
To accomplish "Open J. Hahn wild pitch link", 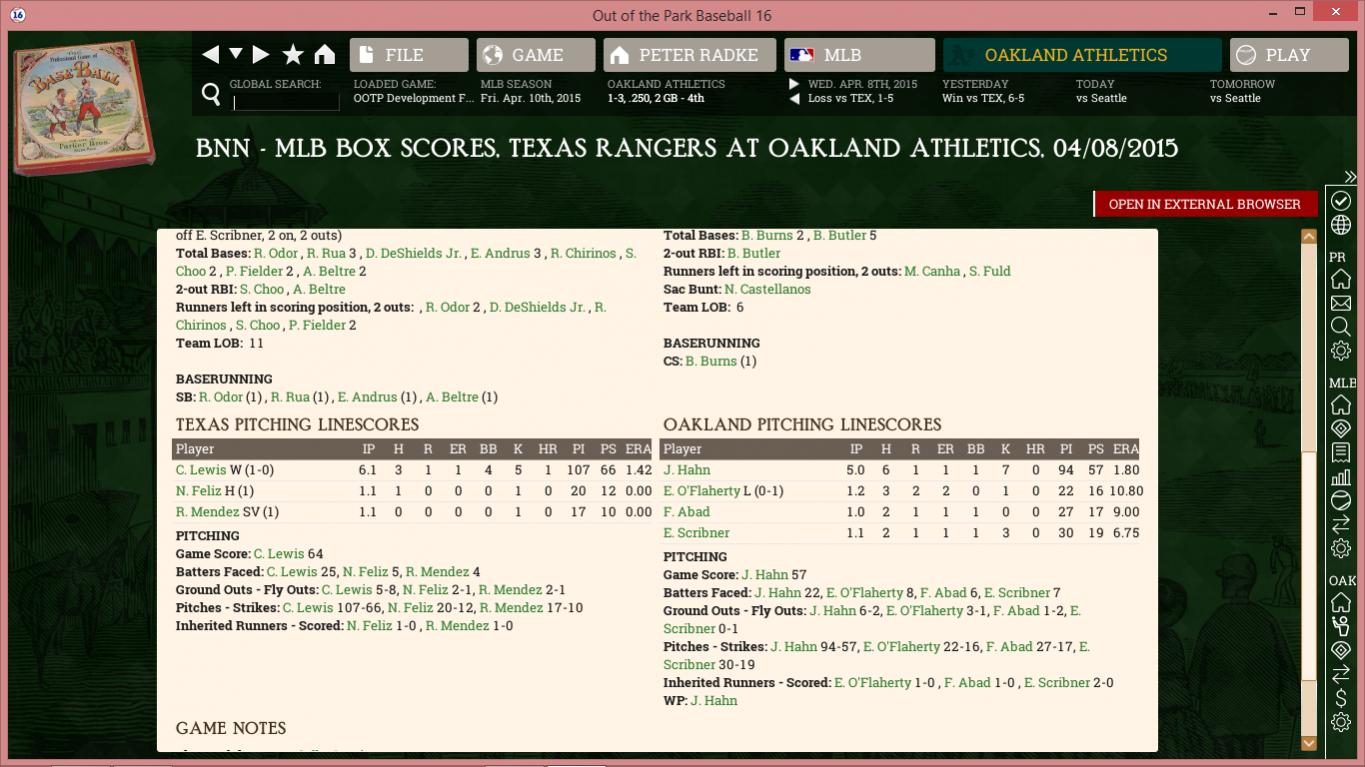I will pyautogui.click(x=714, y=701).
